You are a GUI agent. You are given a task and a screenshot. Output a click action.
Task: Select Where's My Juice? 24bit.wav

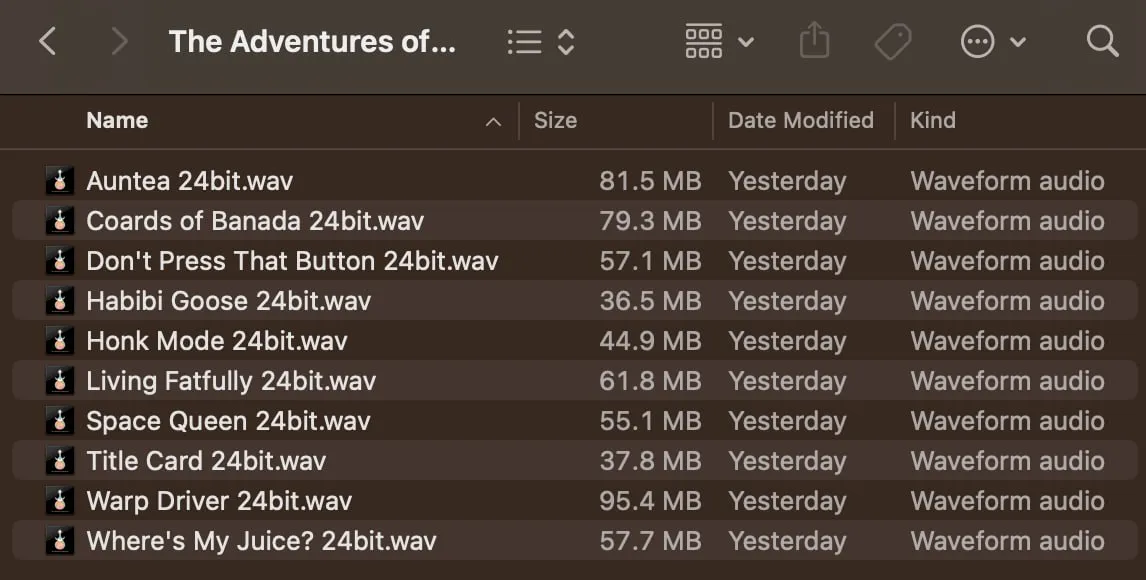coord(574,541)
